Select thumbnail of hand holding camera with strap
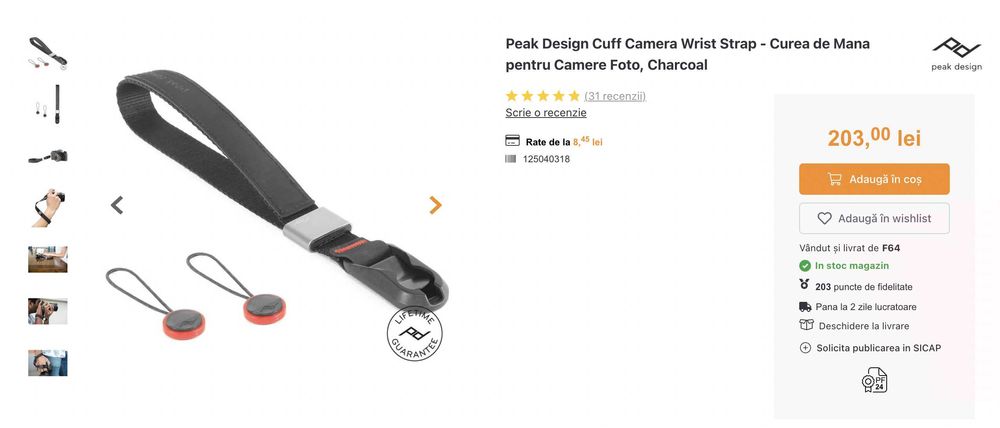Screen dimensions: 1000x428 click(x=48, y=207)
